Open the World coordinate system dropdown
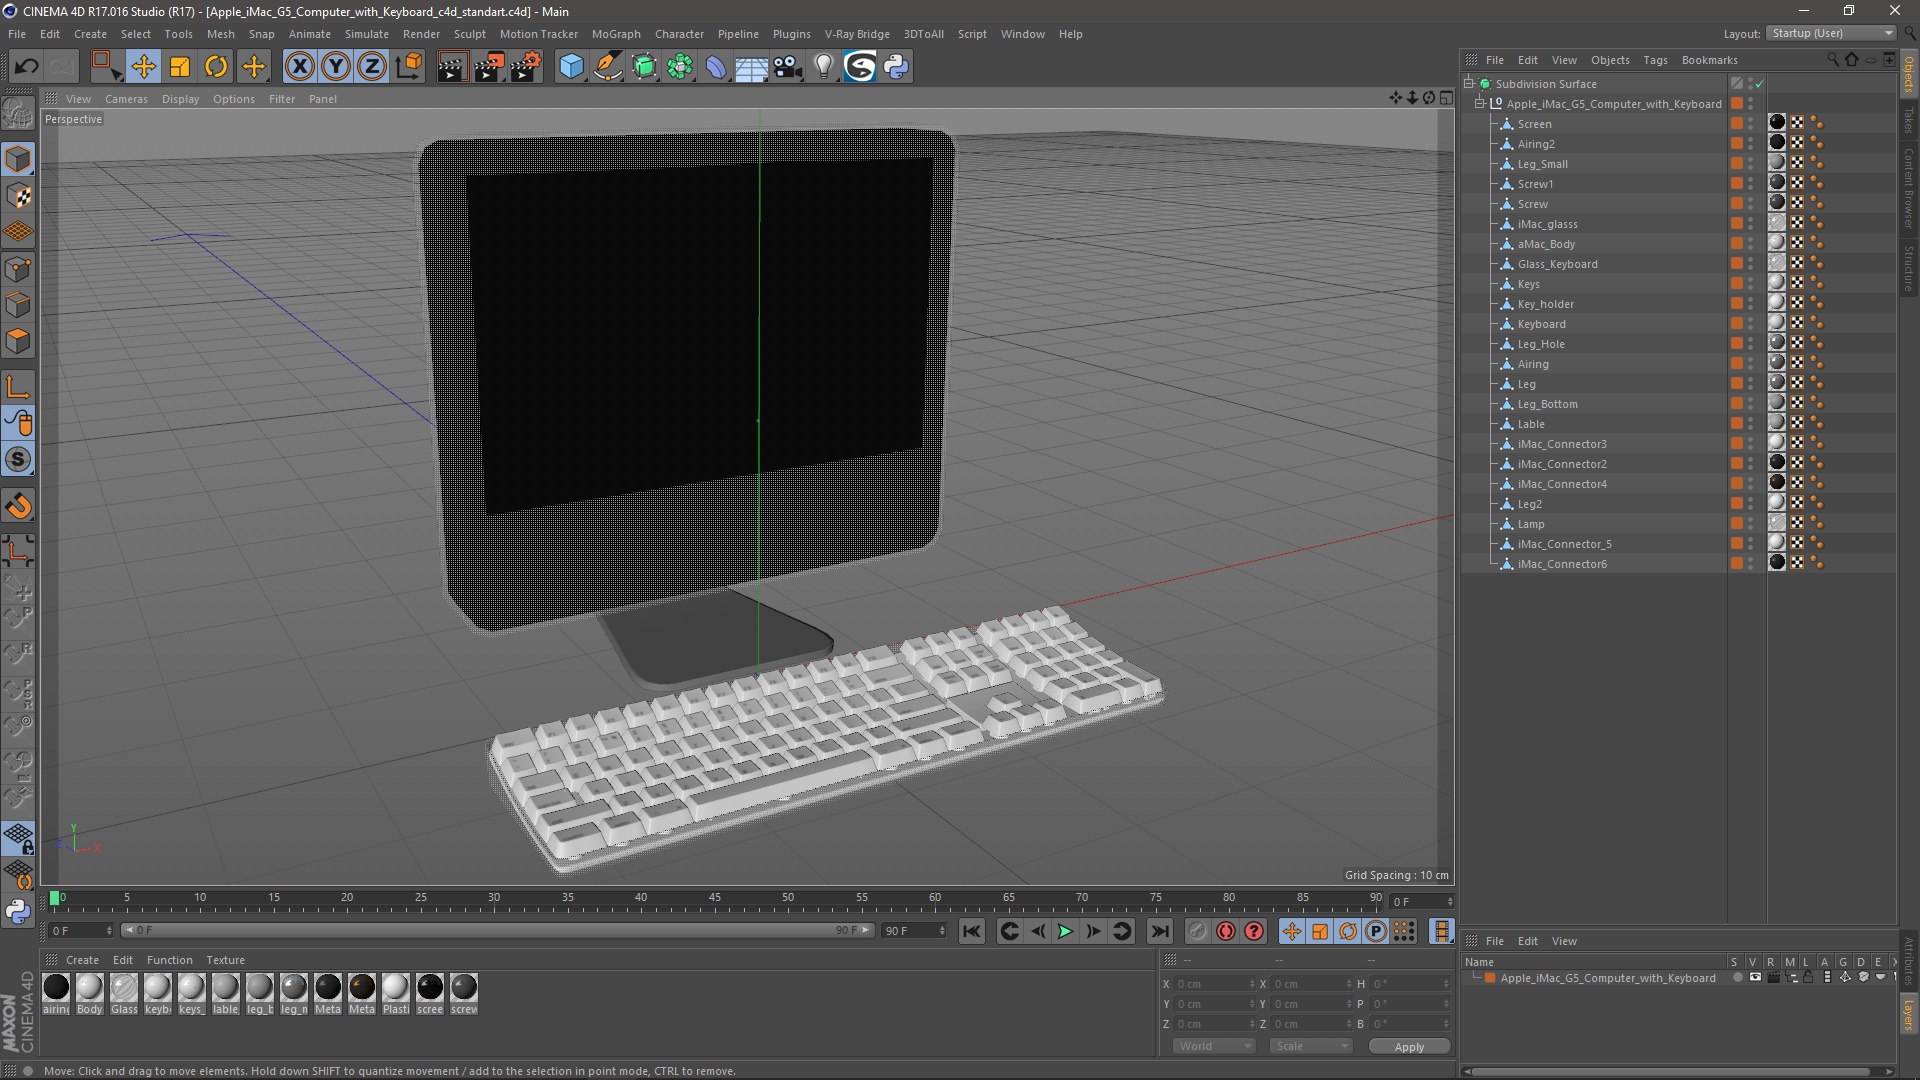Image resolution: width=1920 pixels, height=1080 pixels. [x=1213, y=1046]
